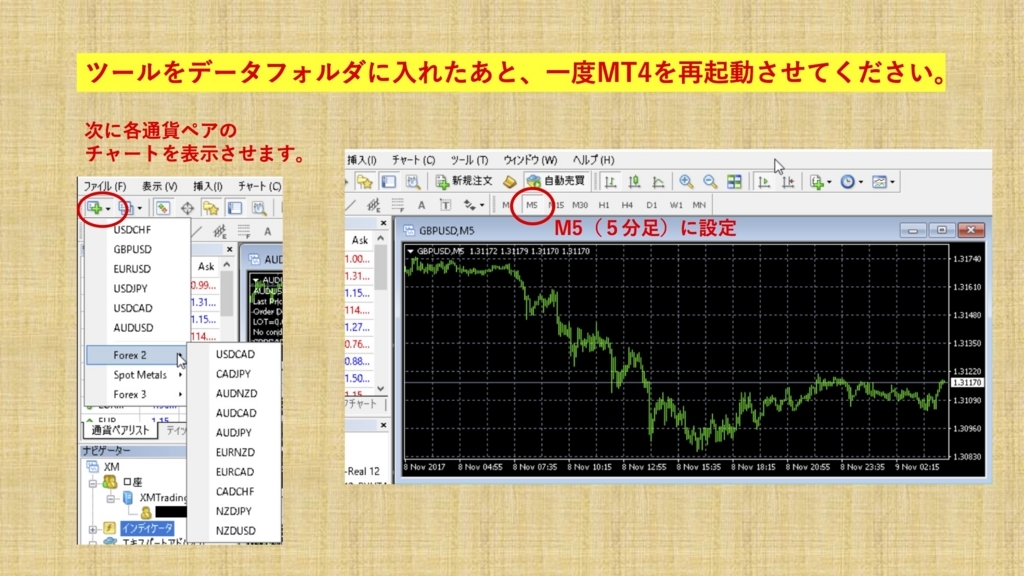Click 新規注文 new order button
Viewport: 1024px width, 576px height.
[x=464, y=181]
